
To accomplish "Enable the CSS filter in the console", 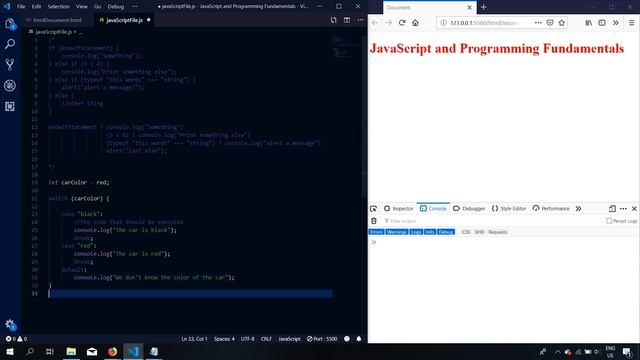I will (x=466, y=232).
